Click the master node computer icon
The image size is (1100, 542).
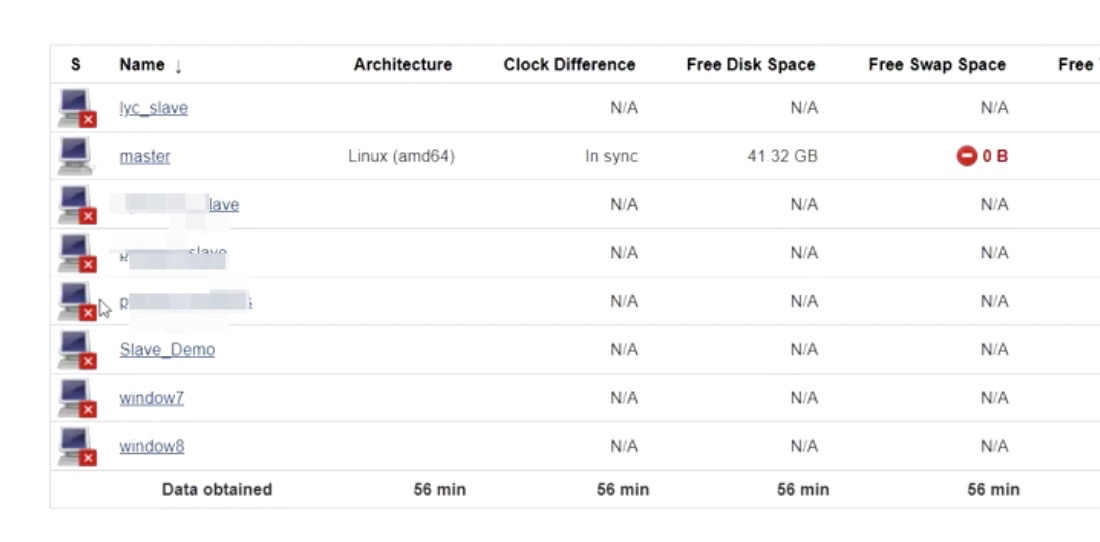pos(76,156)
